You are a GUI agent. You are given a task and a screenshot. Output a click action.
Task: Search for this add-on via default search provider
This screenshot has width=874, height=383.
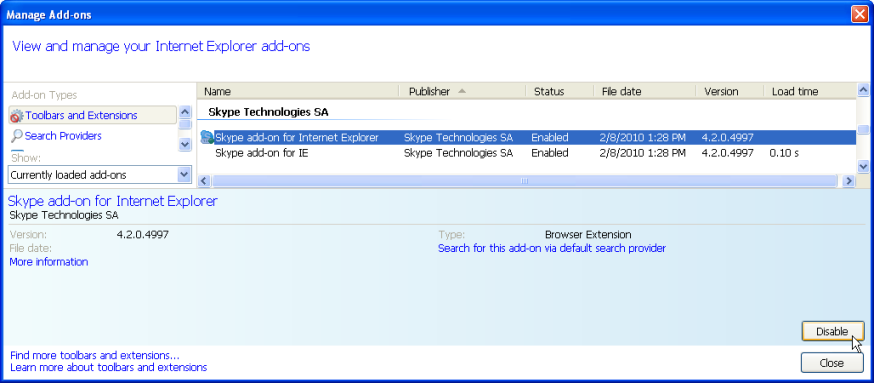(x=552, y=248)
